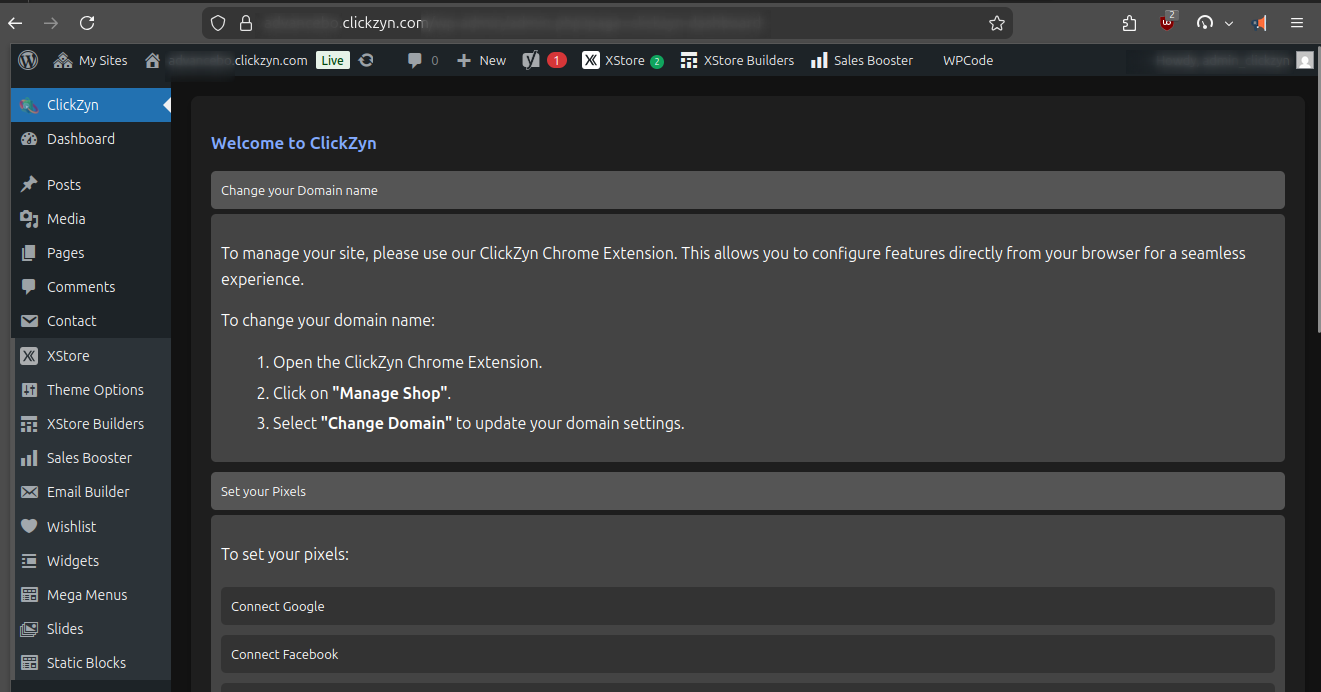Open the My Sites admin menu
Screen dimensions: 1321x692
click(91, 60)
